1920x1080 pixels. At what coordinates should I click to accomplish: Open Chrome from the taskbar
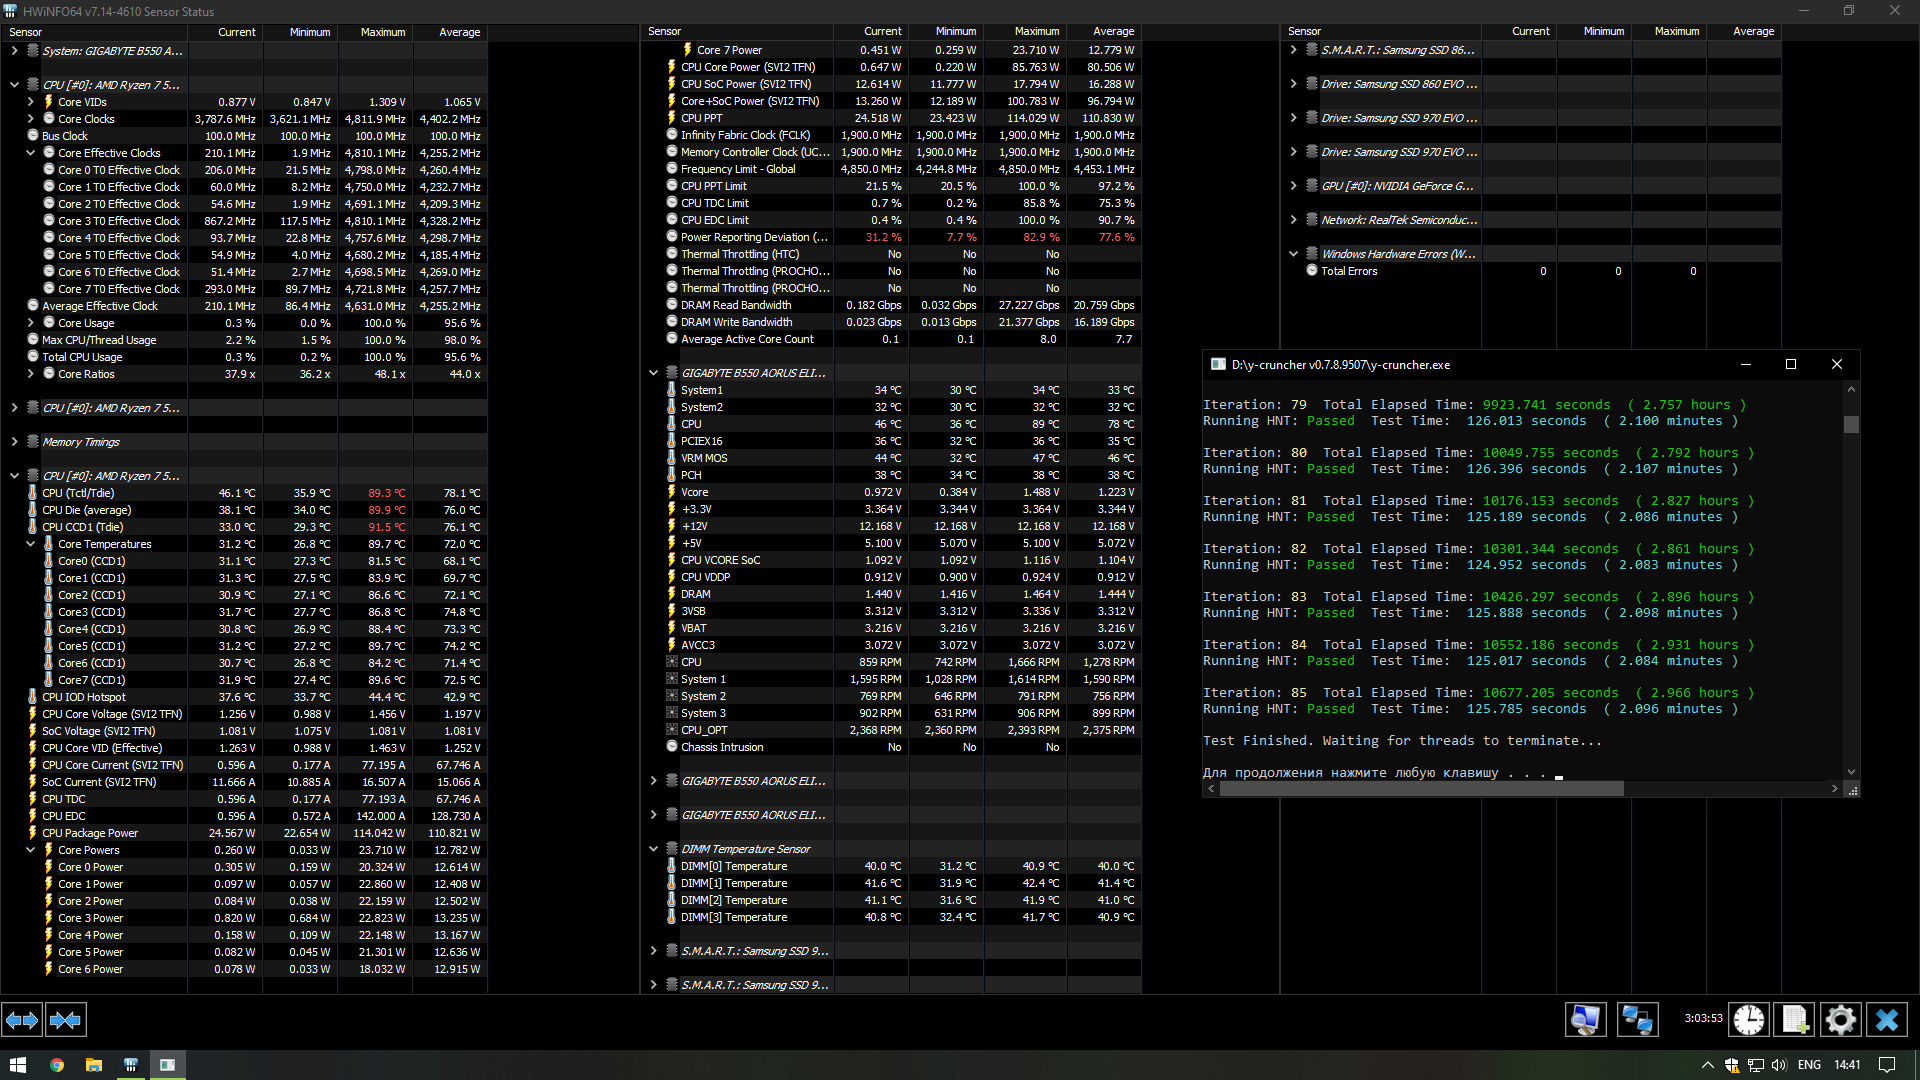(57, 1065)
